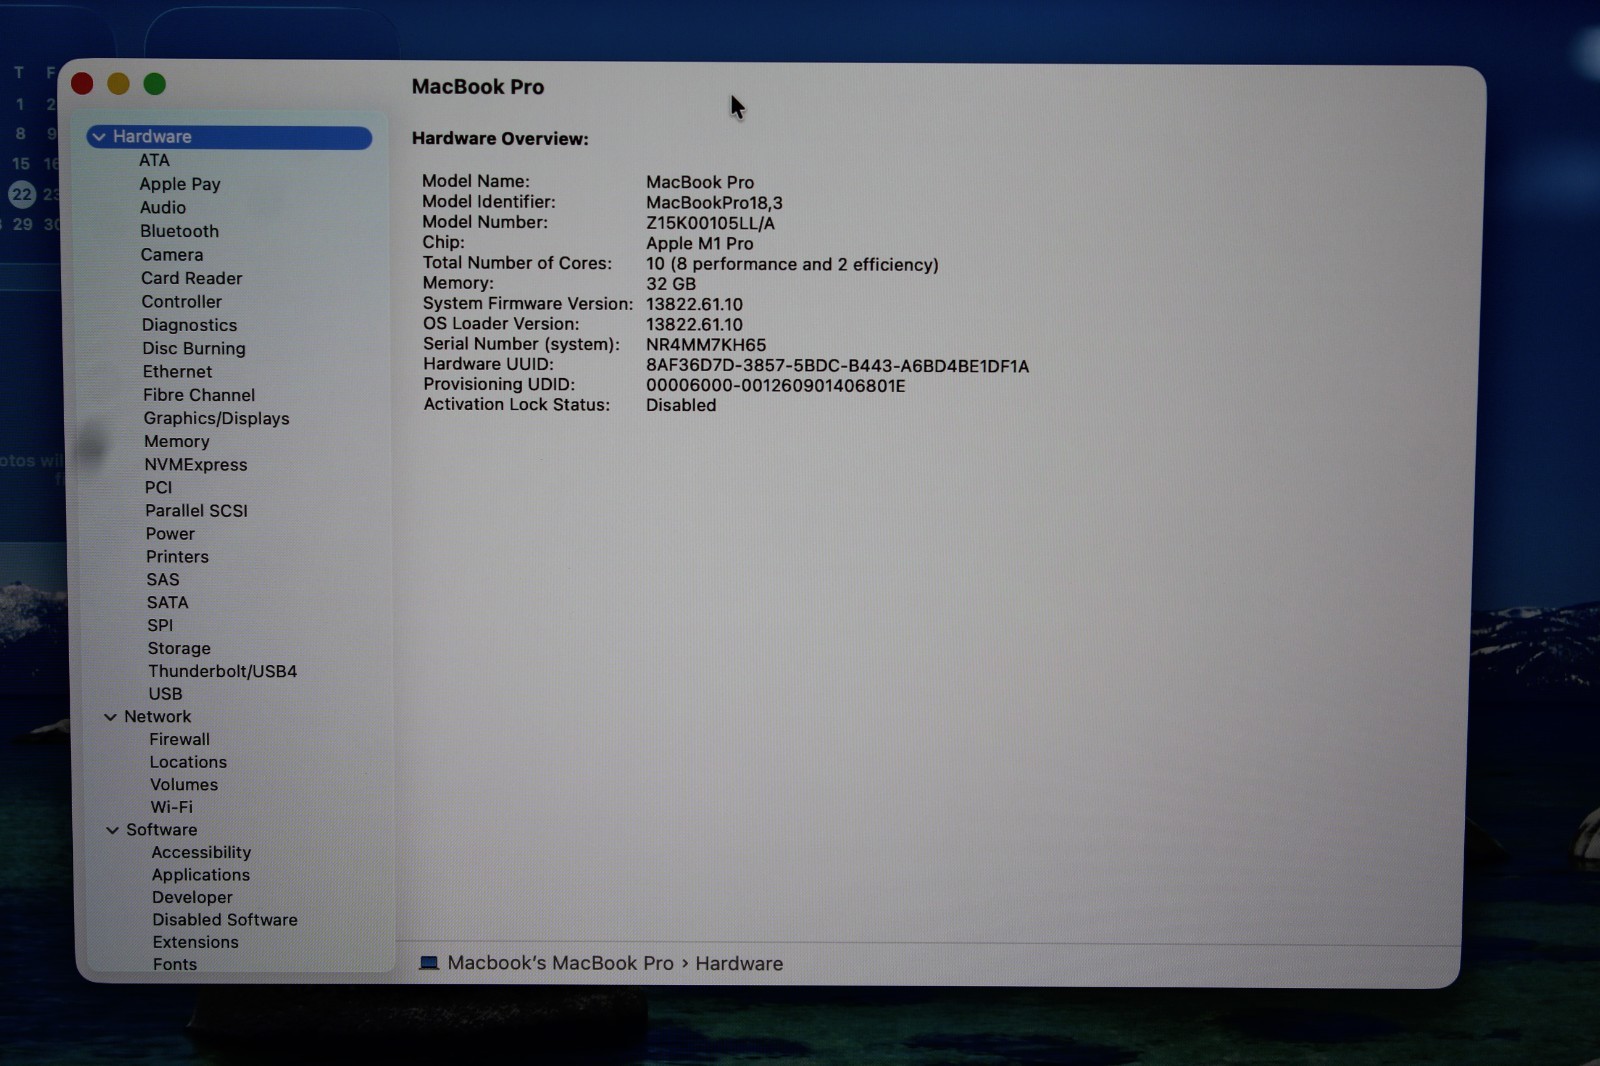Collapse the Software section chevron
1600x1066 pixels.
pyautogui.click(x=112, y=830)
